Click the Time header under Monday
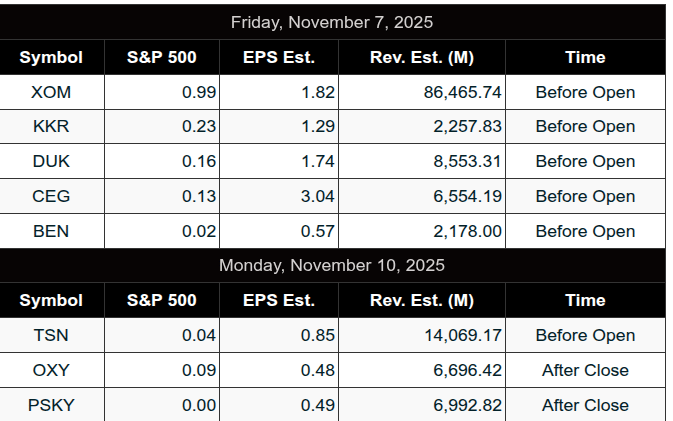 (x=585, y=300)
